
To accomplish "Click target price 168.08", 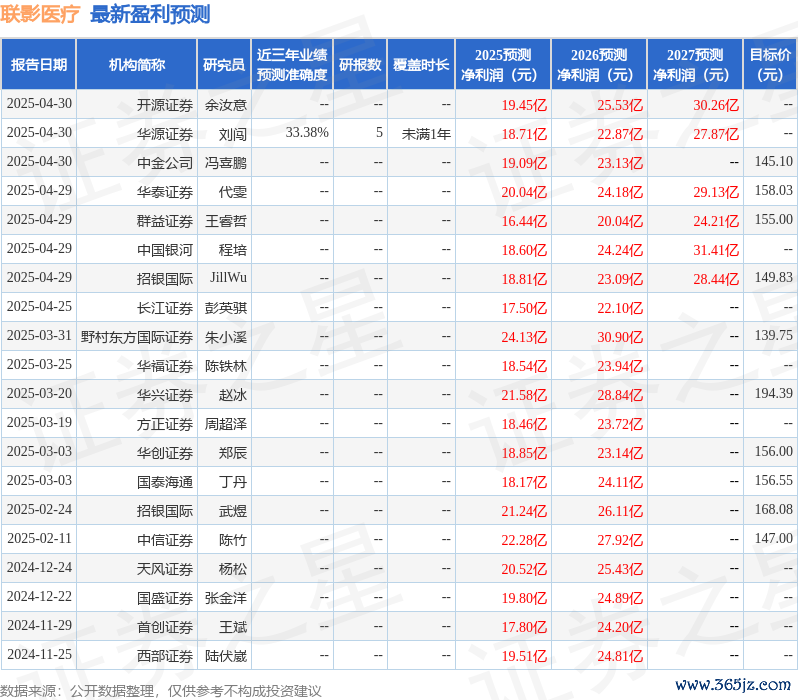I will 774,510.
